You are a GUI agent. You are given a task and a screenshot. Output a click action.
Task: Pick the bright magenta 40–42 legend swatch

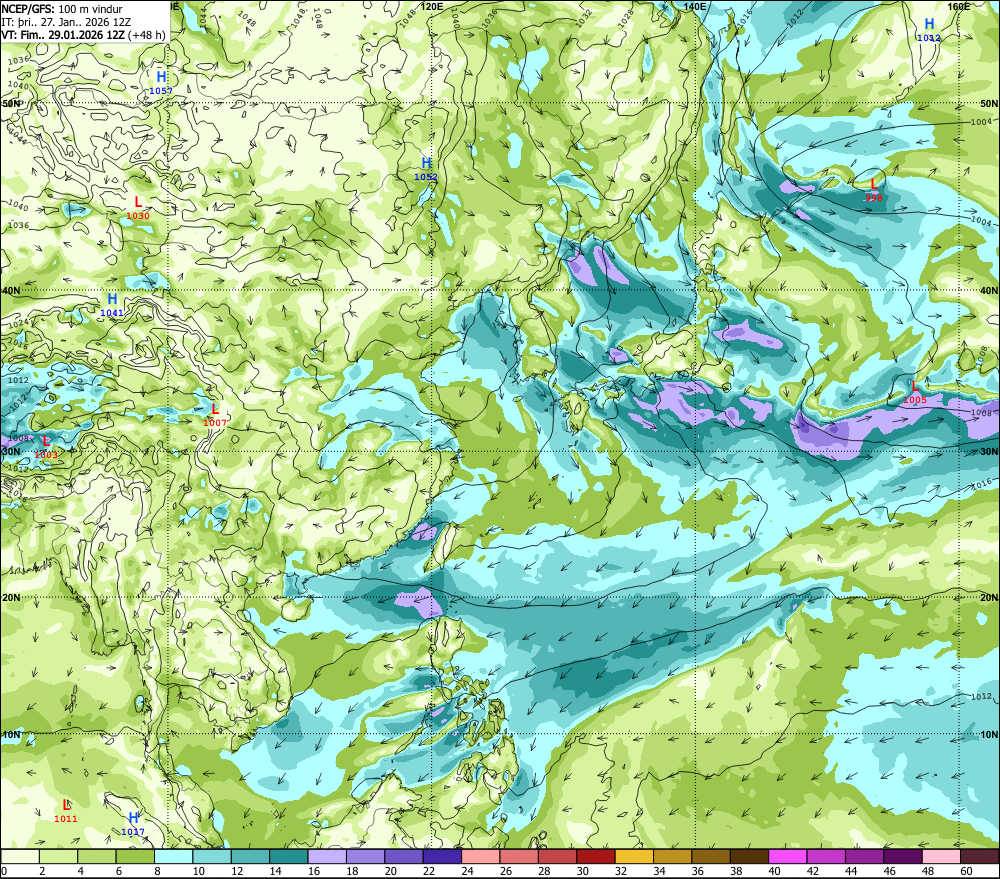[788, 856]
